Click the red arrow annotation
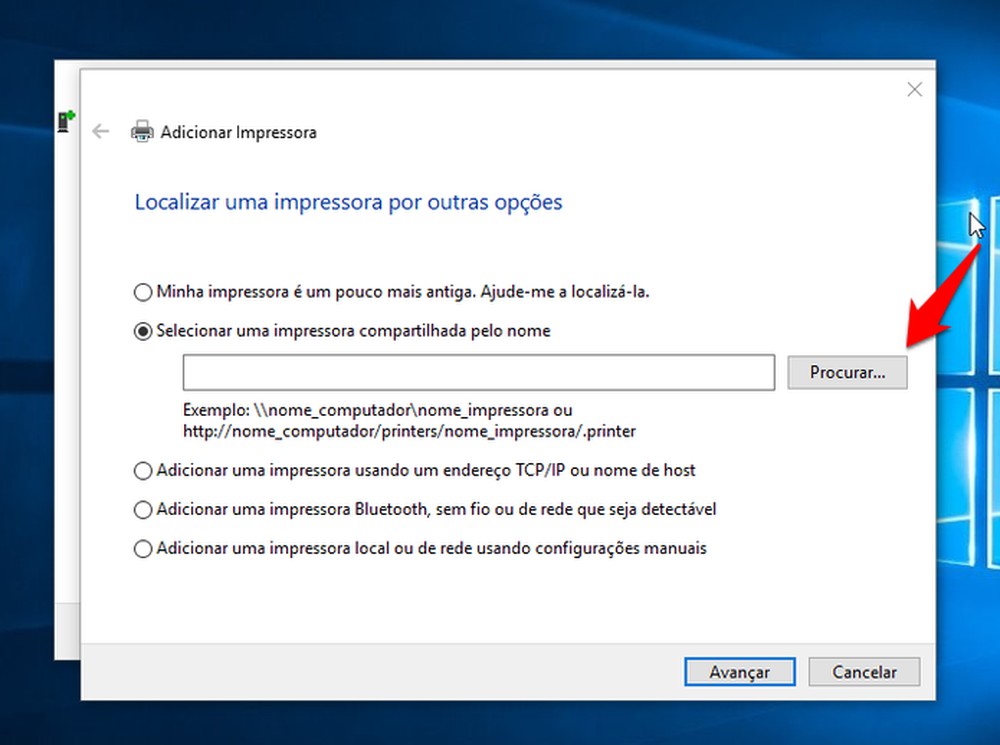The image size is (1000, 745). pyautogui.click(x=943, y=298)
